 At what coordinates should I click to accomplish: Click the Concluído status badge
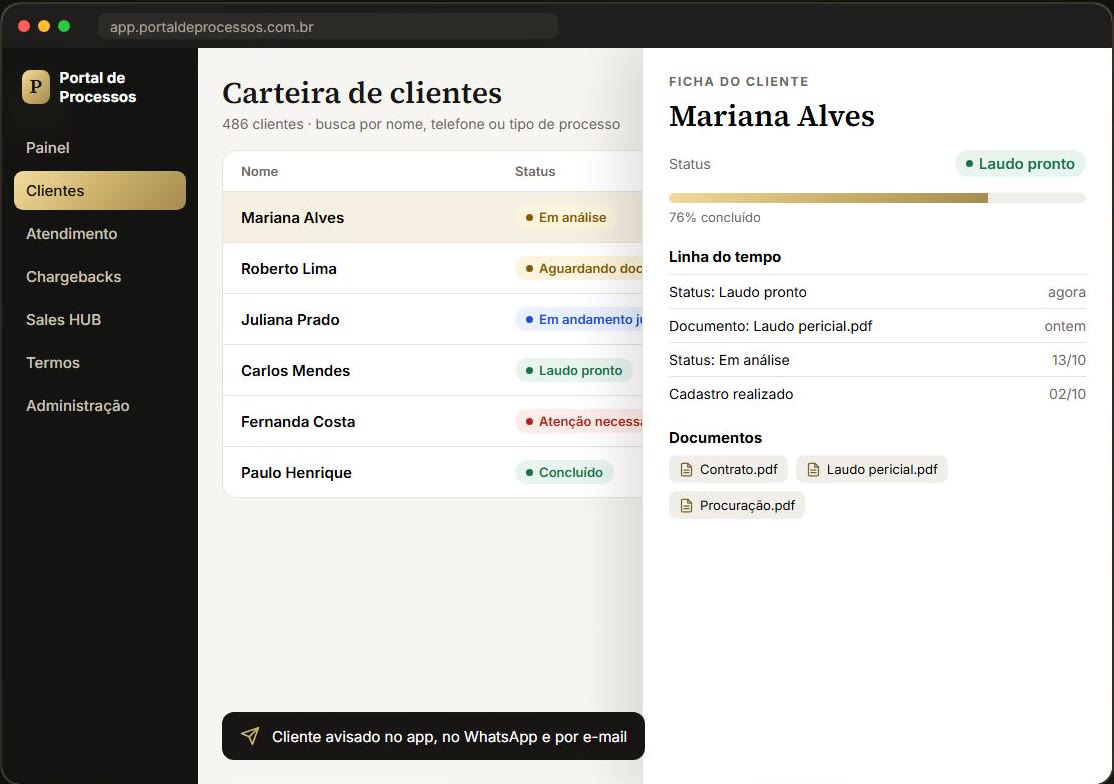tap(564, 472)
